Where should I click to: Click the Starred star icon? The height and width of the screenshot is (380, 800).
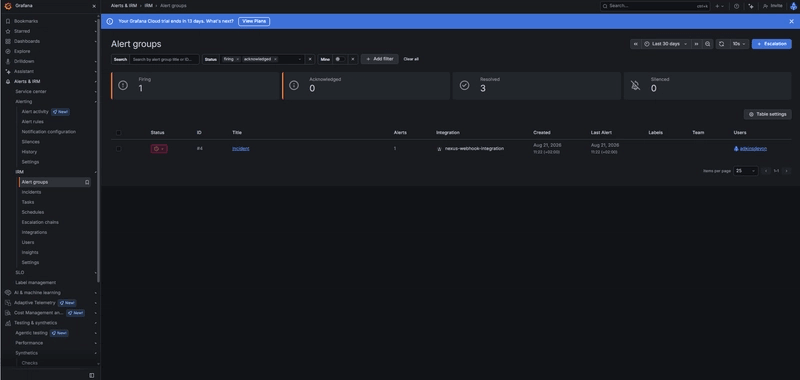pyautogui.click(x=8, y=31)
